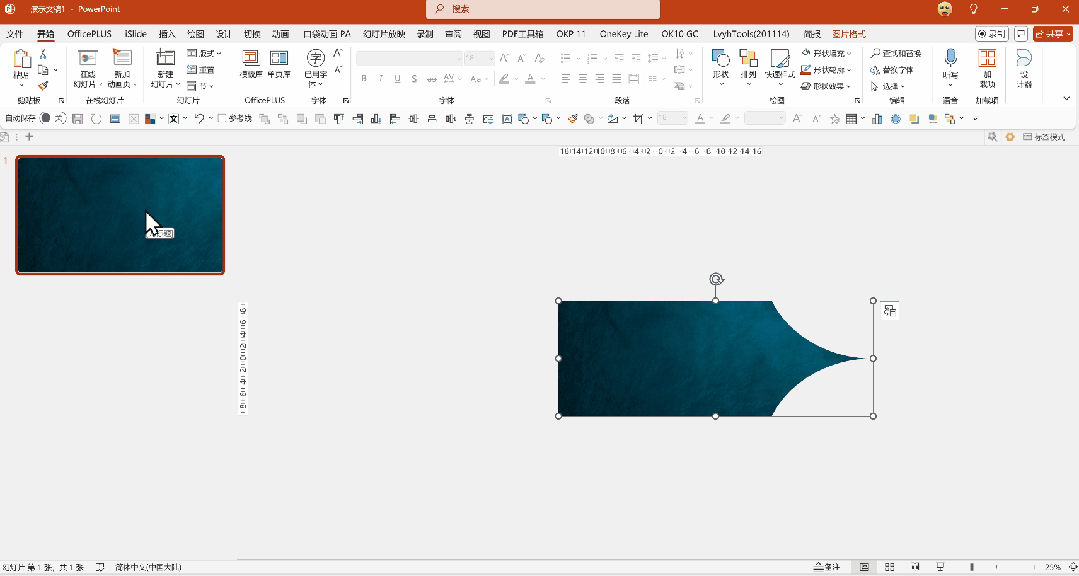The height and width of the screenshot is (576, 1079).
Task: Switch to Slide Sorter view in status bar
Action: [890, 567]
